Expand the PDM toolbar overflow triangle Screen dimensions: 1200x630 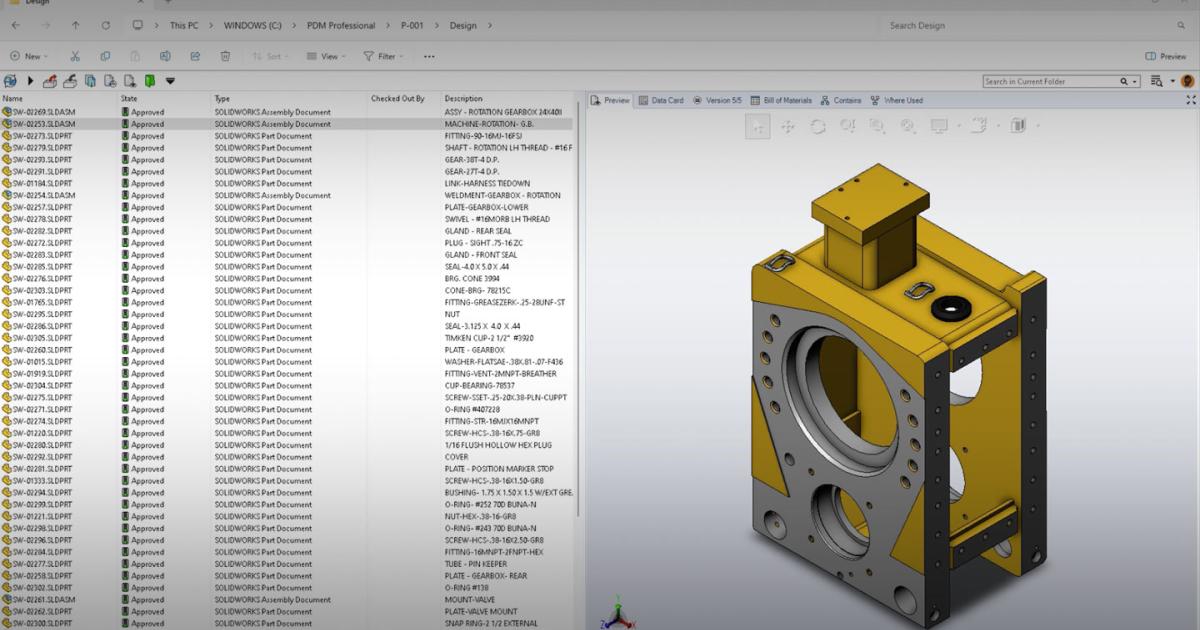coord(170,81)
